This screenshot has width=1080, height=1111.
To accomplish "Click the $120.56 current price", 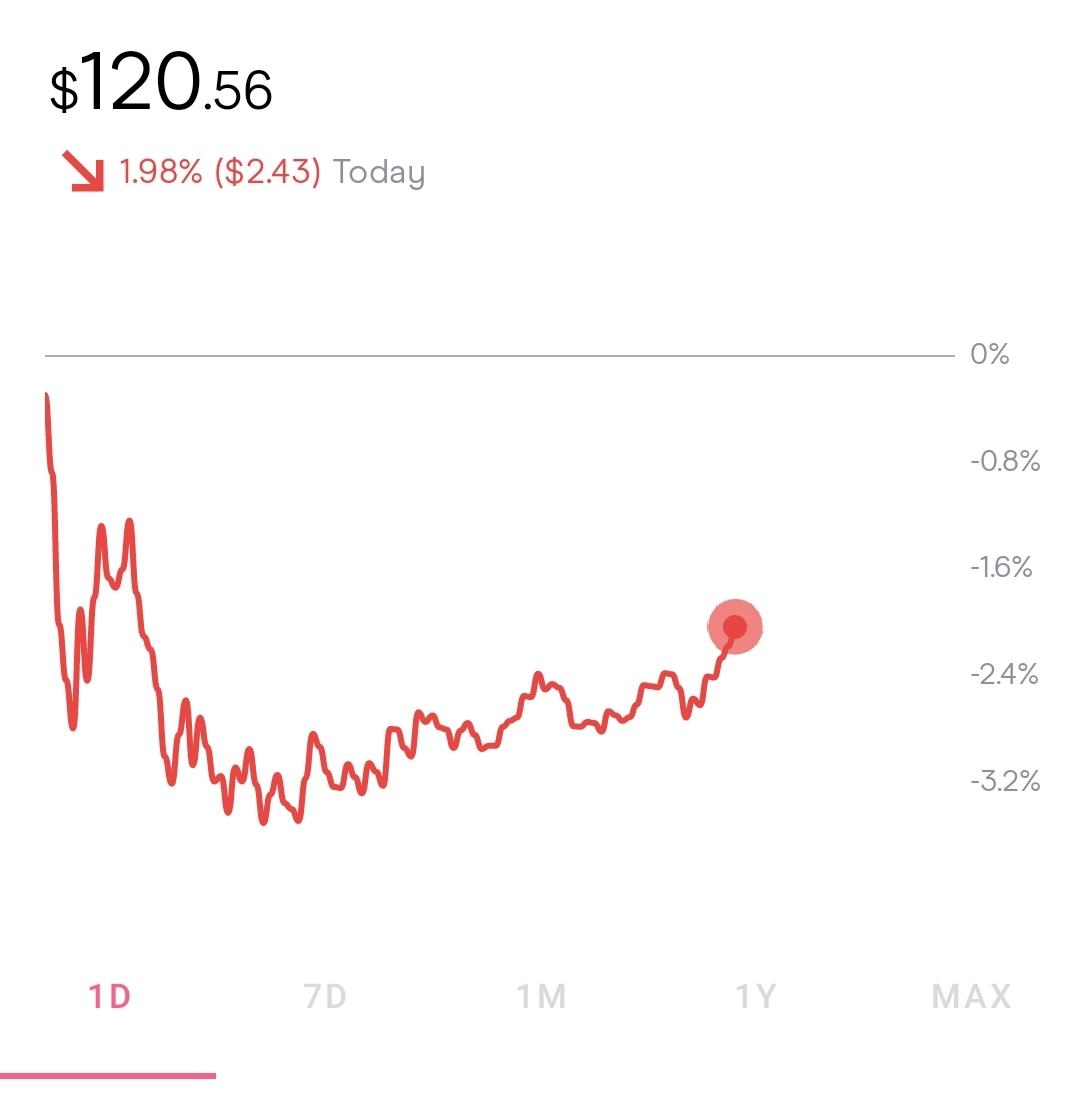I will (161, 83).
